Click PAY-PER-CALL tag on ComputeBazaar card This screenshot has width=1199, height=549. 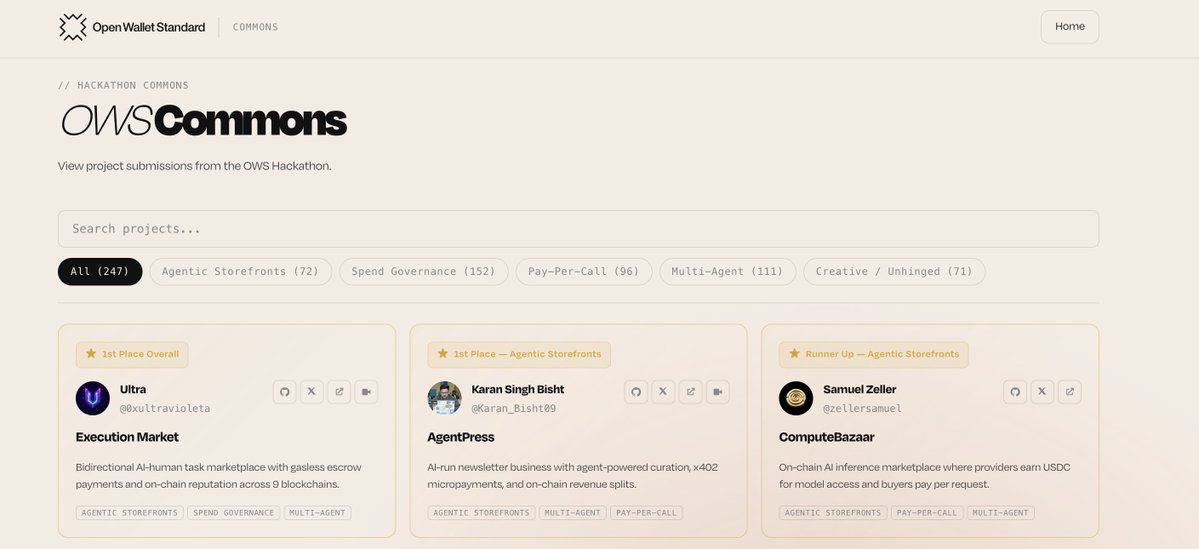pos(927,513)
